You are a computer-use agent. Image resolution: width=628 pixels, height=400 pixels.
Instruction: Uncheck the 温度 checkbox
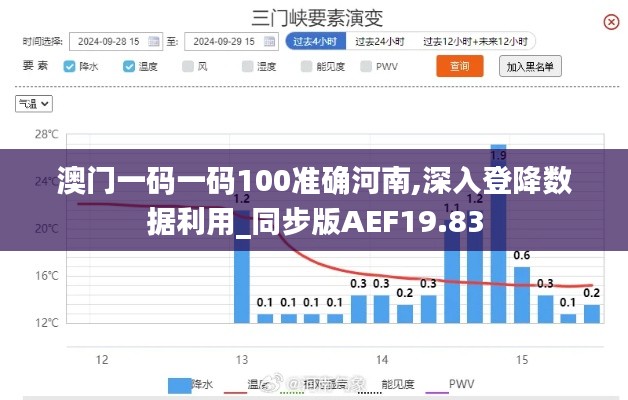129,66
